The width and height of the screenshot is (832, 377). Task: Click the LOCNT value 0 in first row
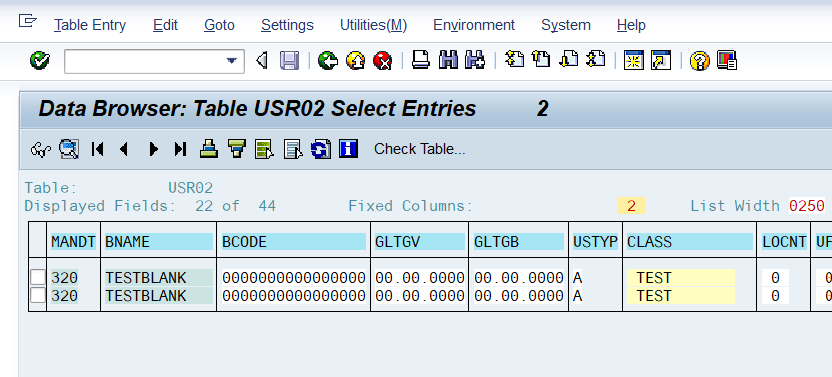pyautogui.click(x=775, y=278)
